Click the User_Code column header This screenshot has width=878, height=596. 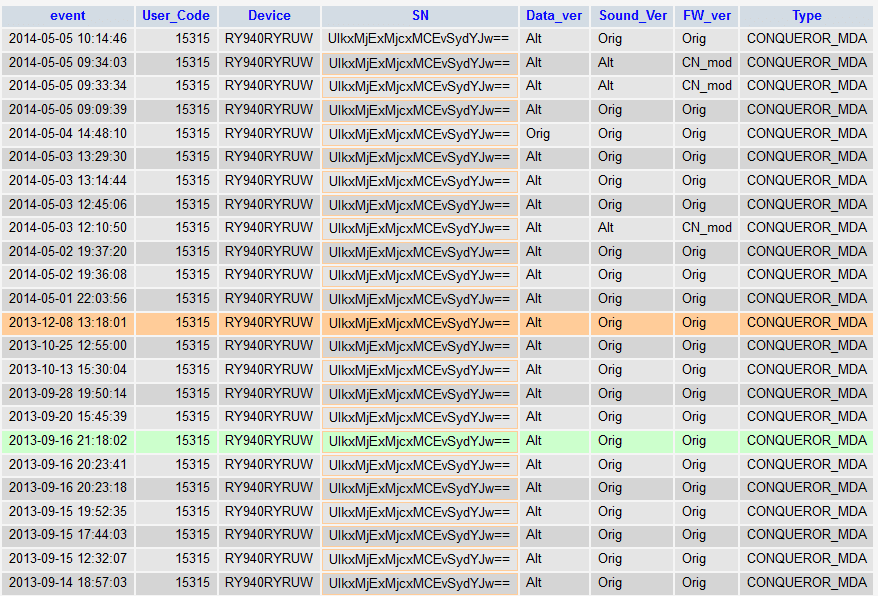(x=176, y=16)
